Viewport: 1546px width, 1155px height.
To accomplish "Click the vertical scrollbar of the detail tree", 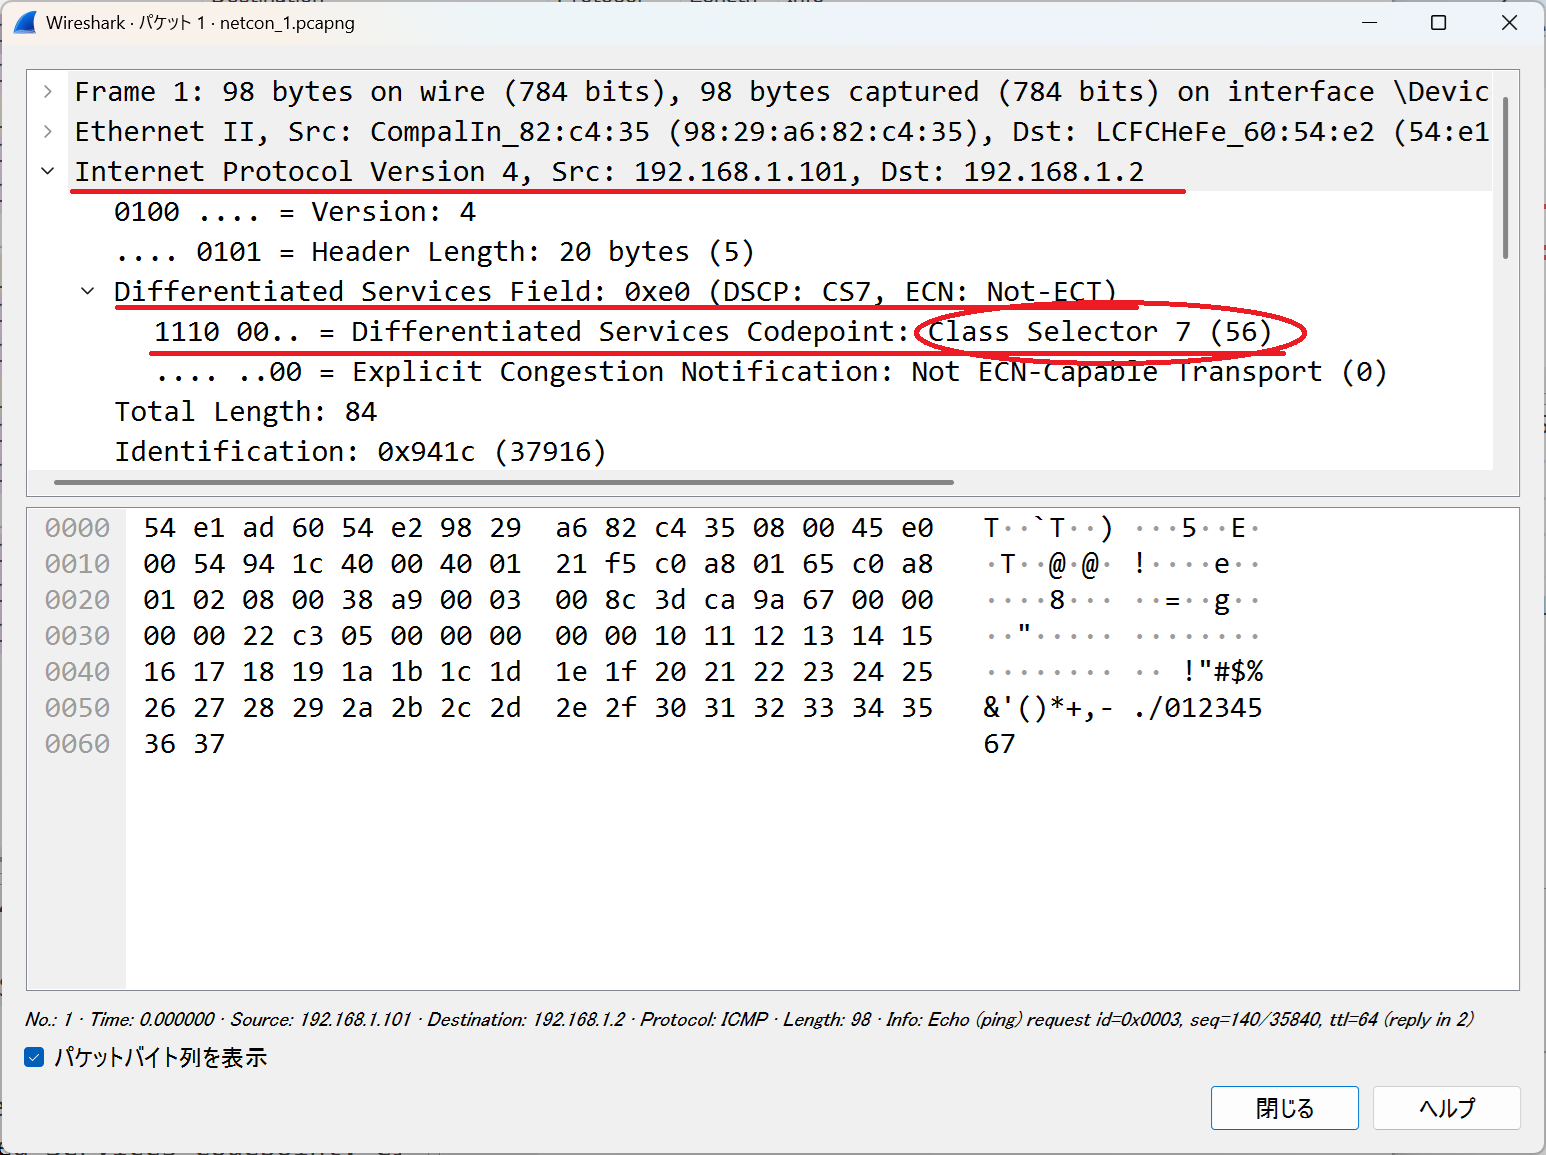I will 1506,178.
